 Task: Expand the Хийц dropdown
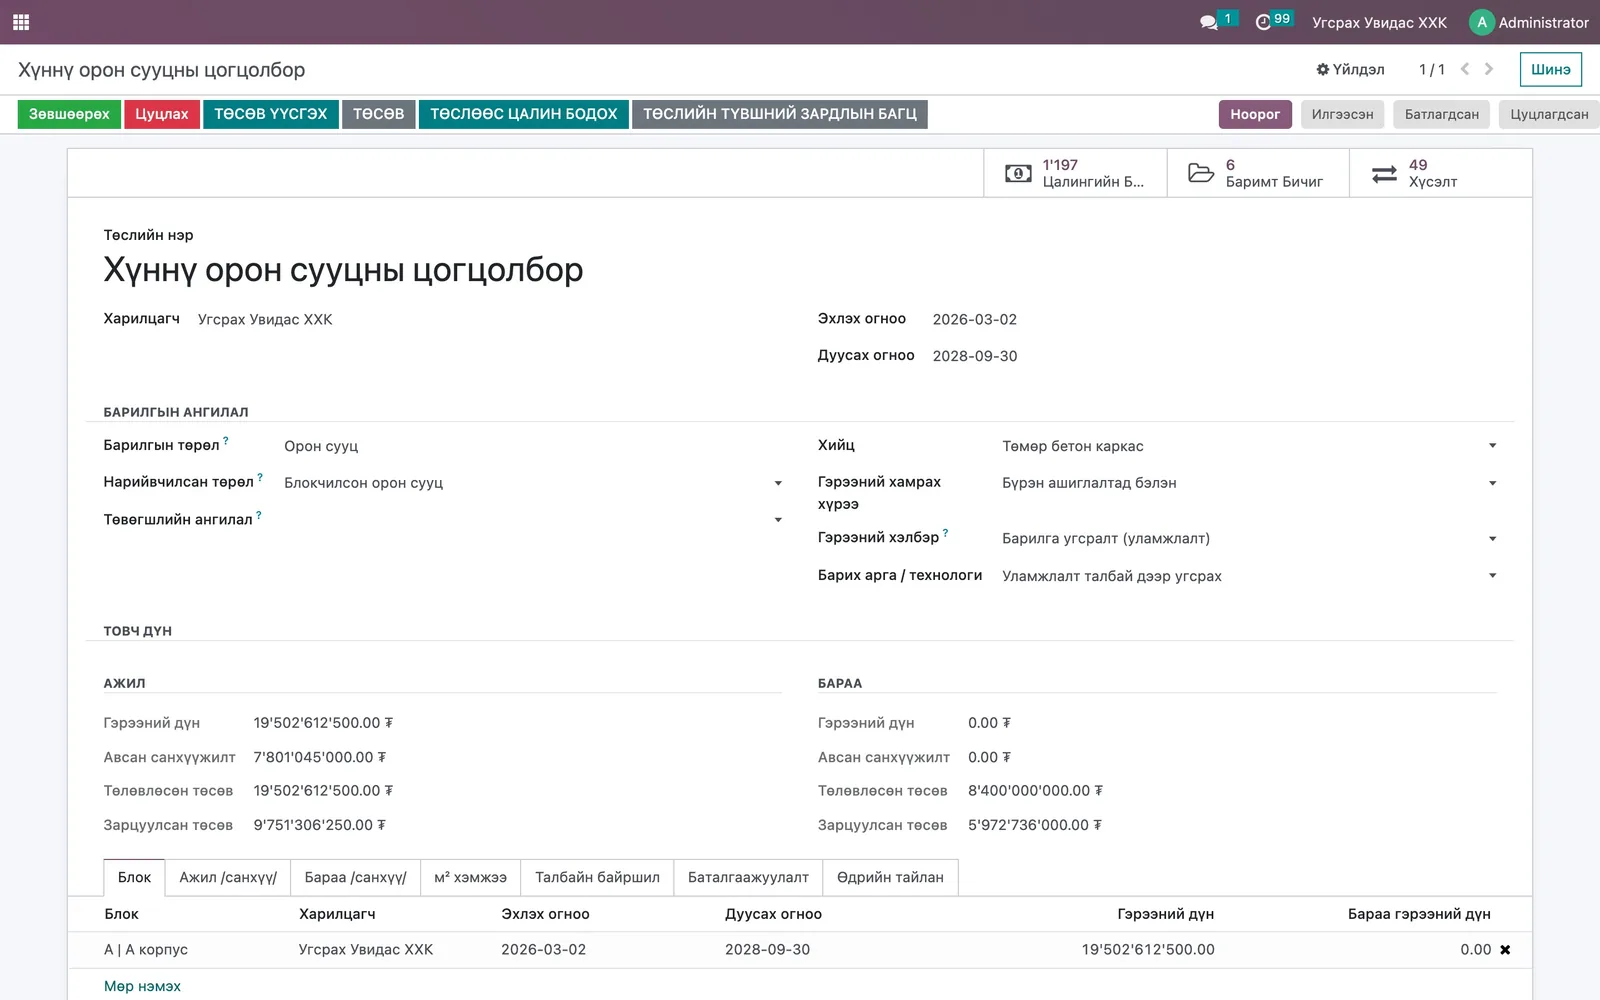coord(1492,446)
